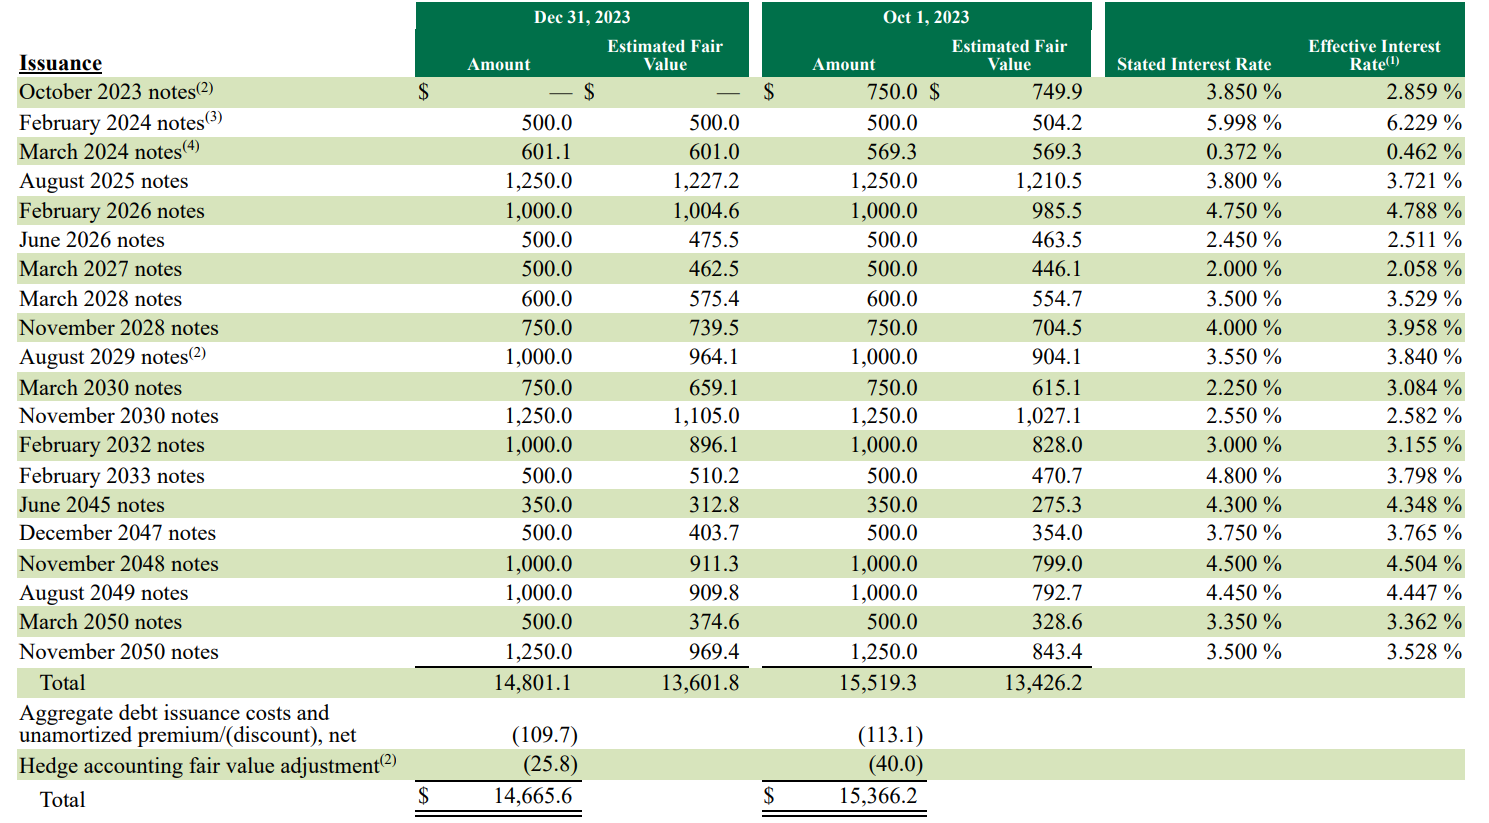Click the 'June 2026 notes' row label
Screen dimensions: 1489x823
[x=91, y=240]
